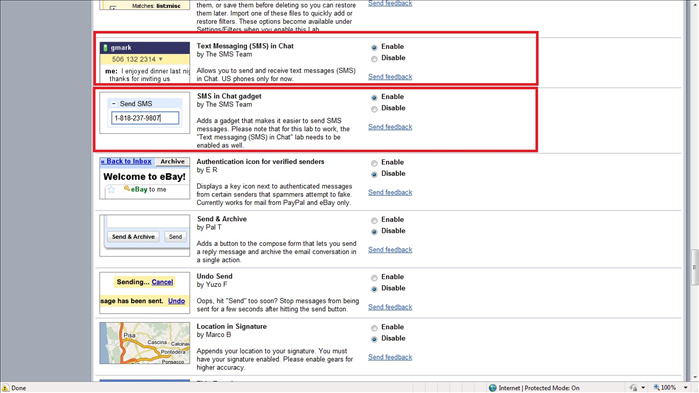
Task: Send feedback for Send & Archive lab
Action: 390,250
